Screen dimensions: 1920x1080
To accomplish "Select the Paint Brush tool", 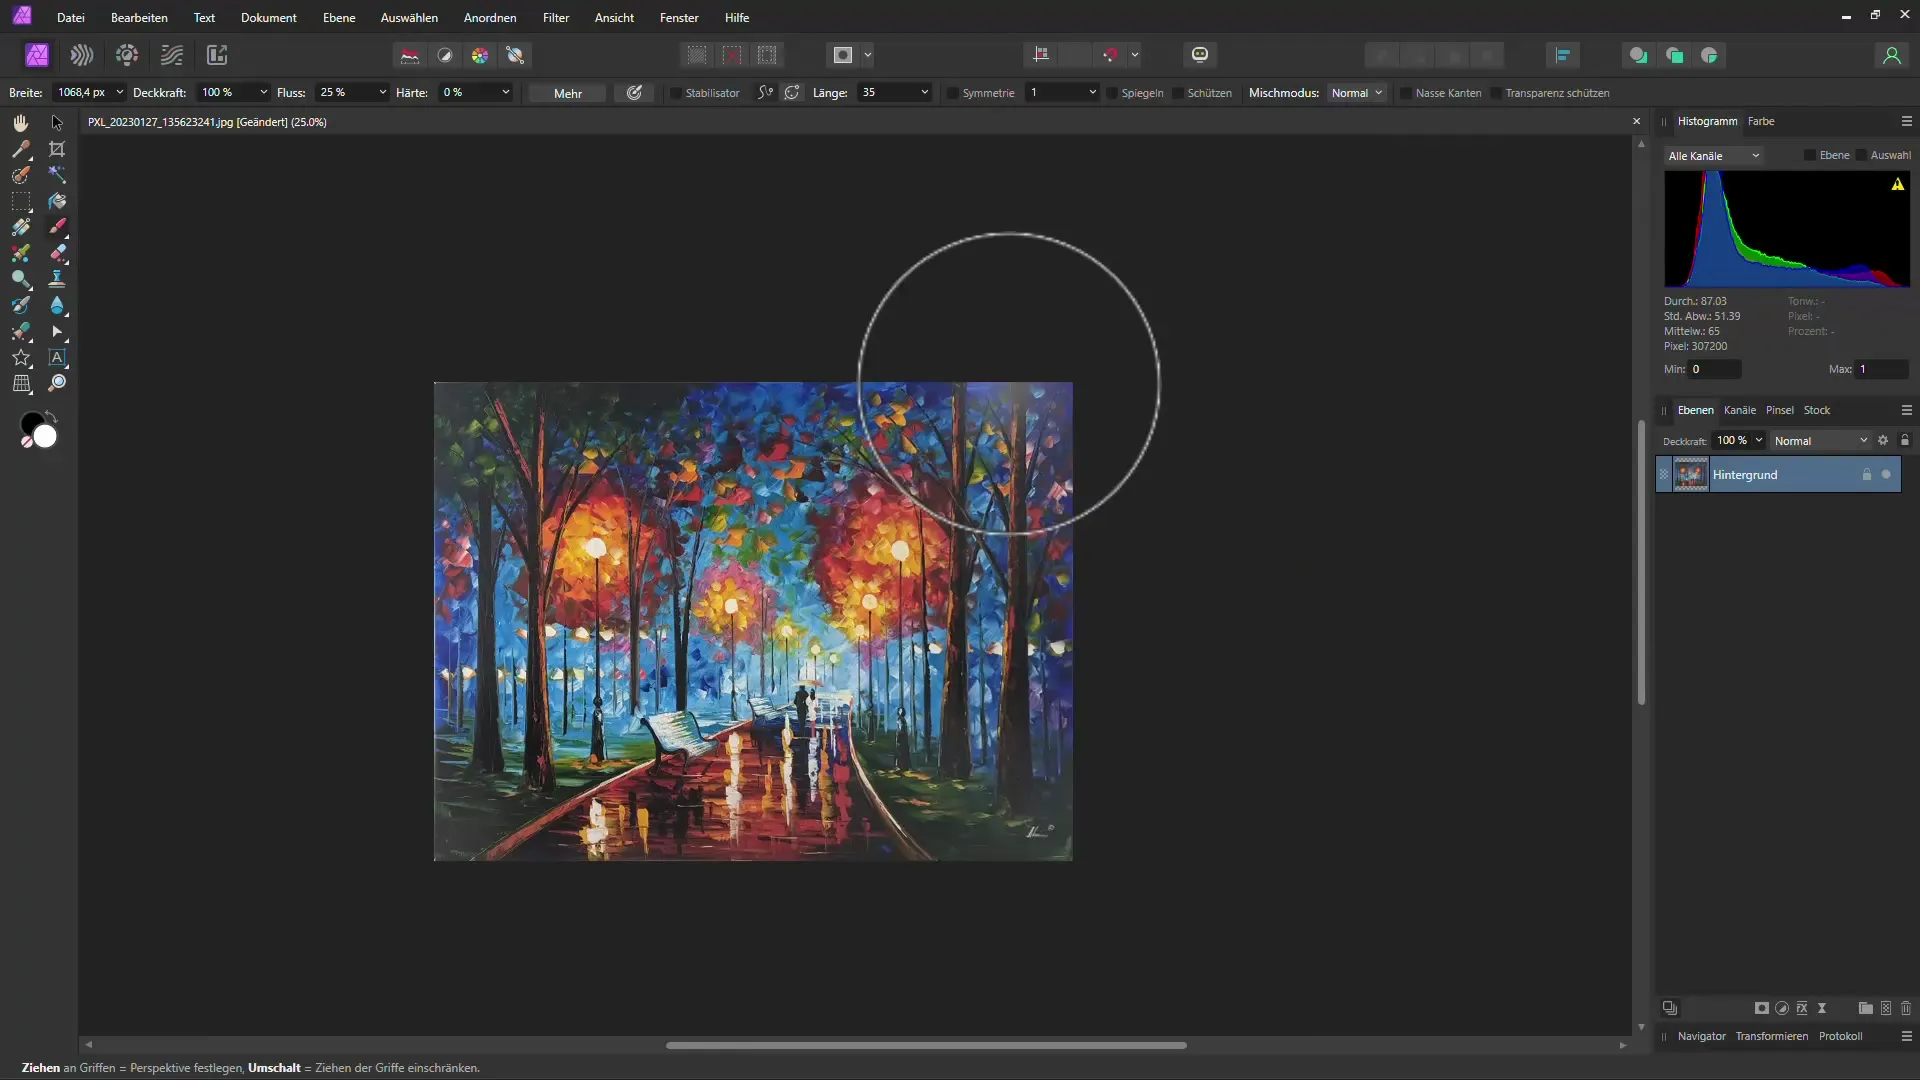I will pos(57,227).
